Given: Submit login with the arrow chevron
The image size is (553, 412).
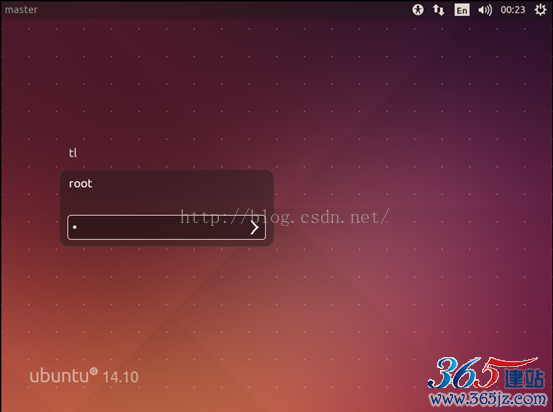Looking at the screenshot, I should (255, 228).
